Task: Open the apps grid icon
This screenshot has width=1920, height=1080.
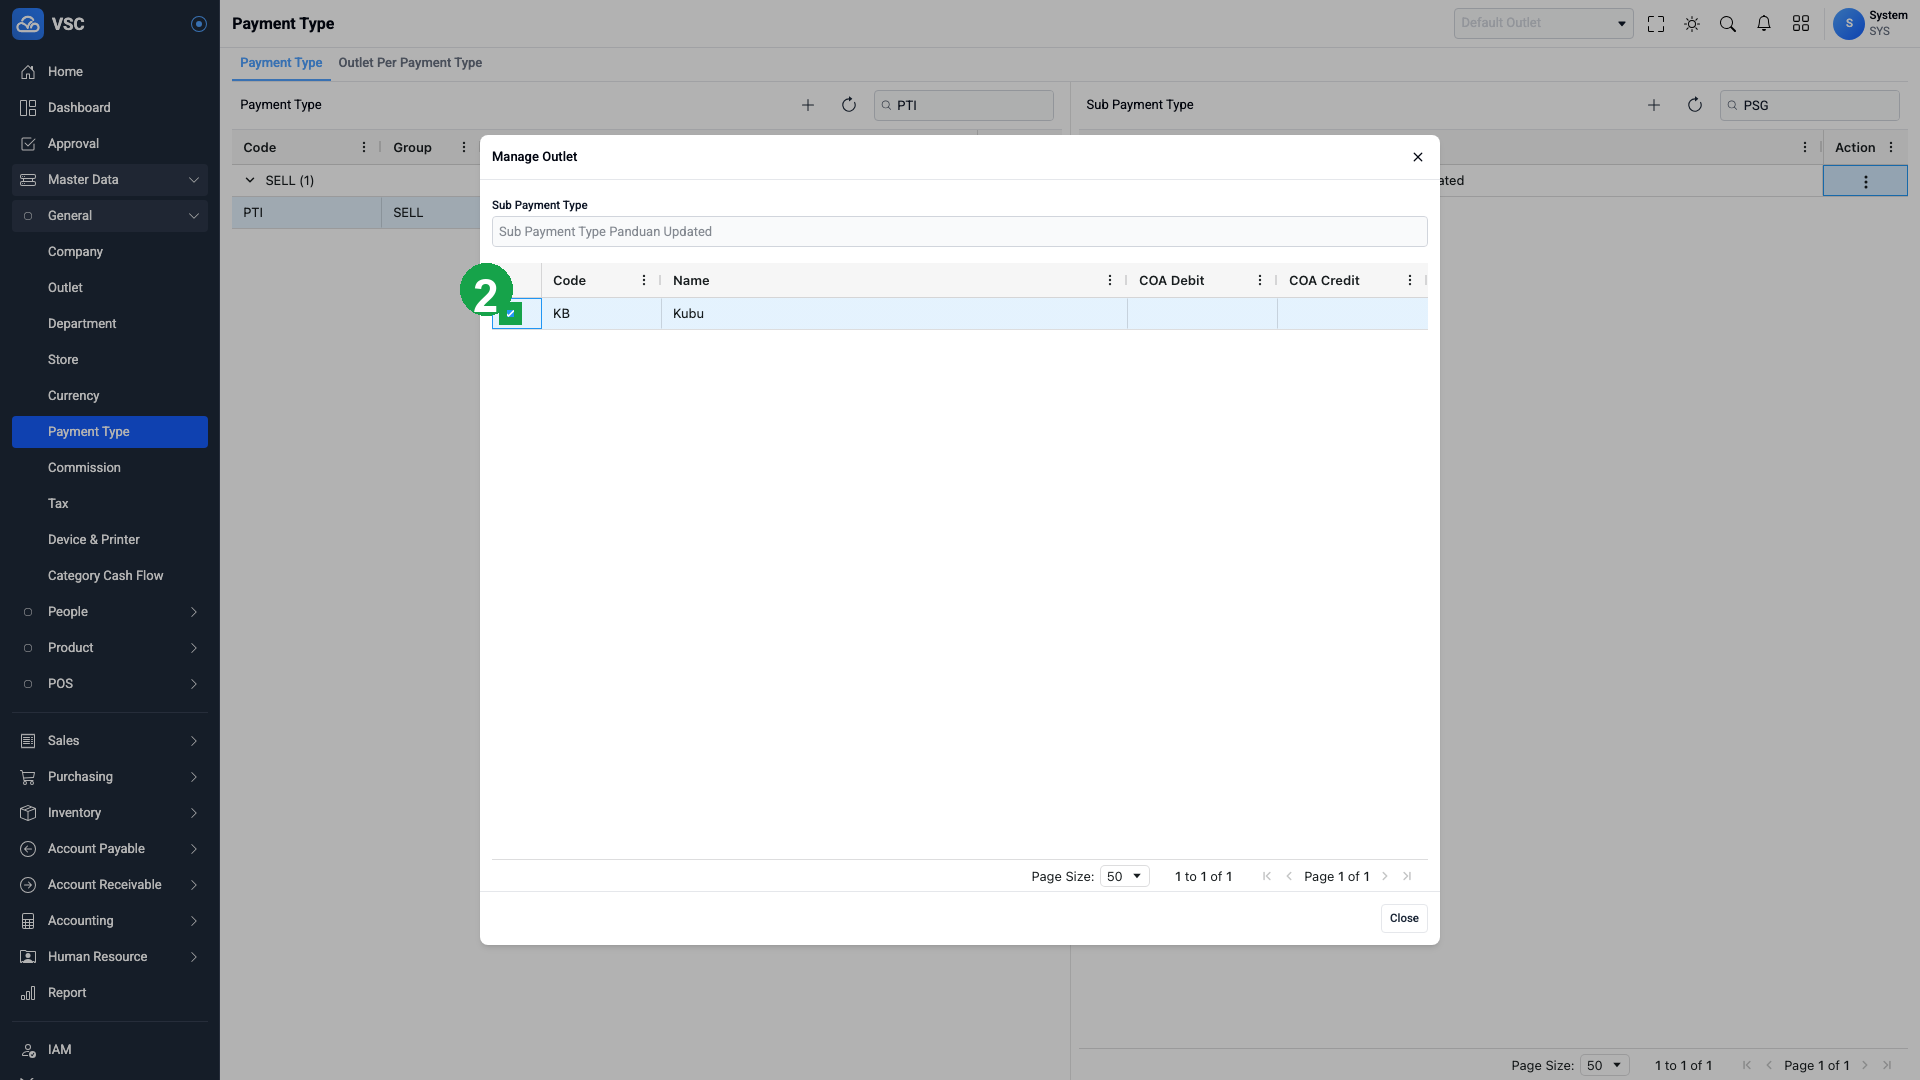Action: 1801,24
